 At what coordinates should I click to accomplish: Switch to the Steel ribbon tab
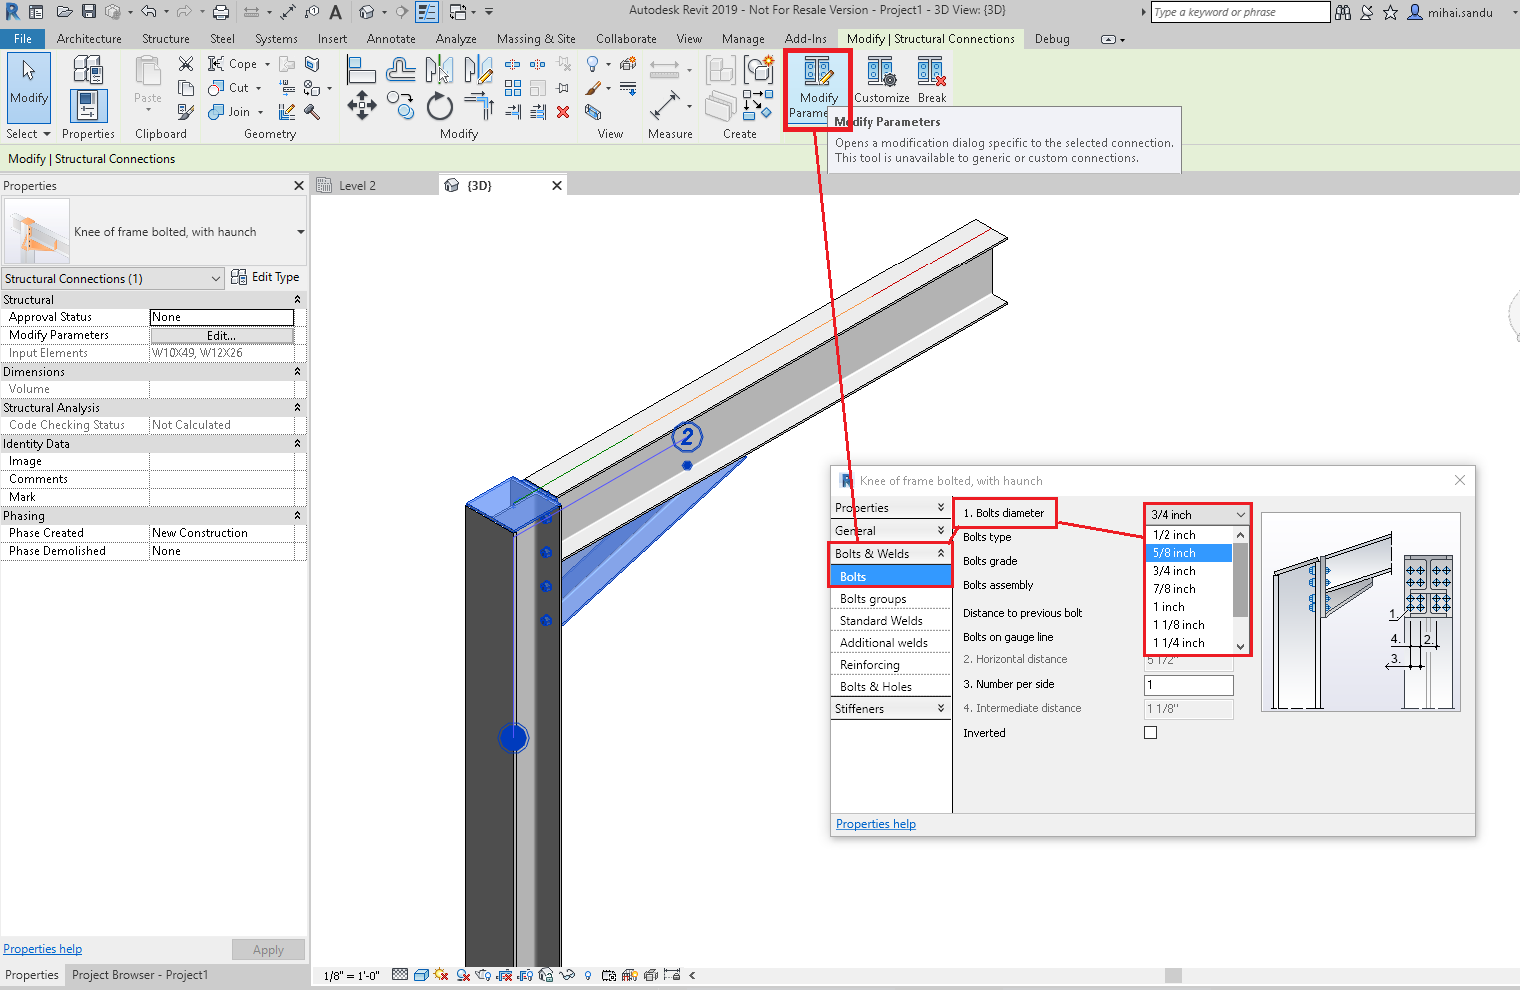tap(222, 38)
